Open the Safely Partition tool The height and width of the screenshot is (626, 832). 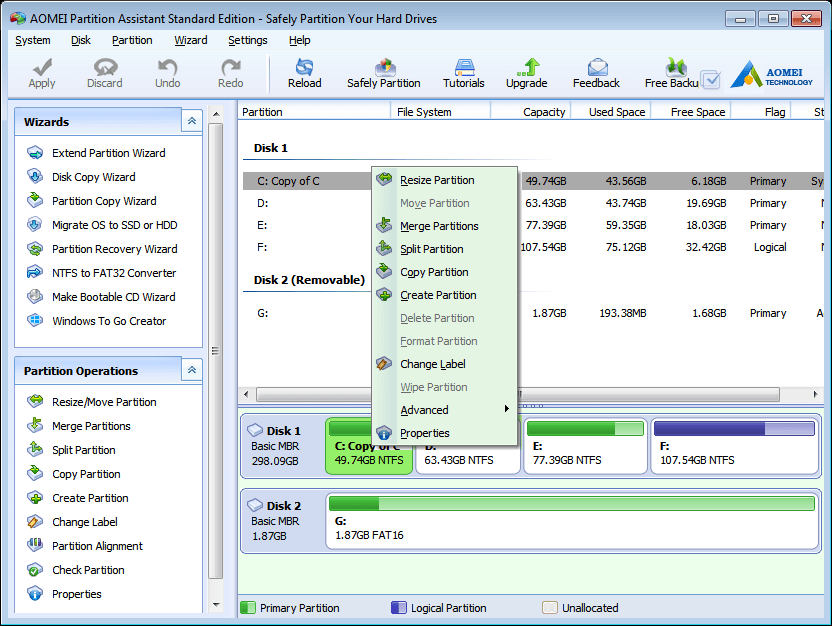(384, 72)
